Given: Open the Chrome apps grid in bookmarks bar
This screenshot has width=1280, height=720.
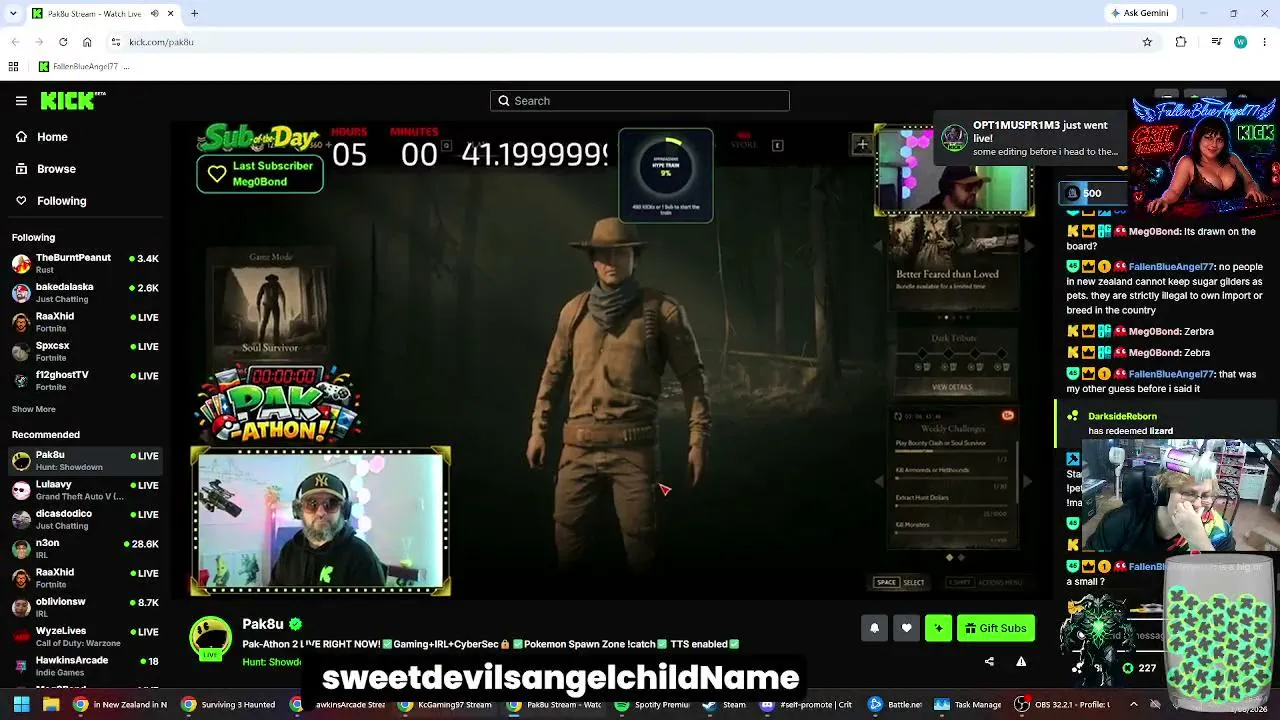Looking at the screenshot, I should point(13,67).
